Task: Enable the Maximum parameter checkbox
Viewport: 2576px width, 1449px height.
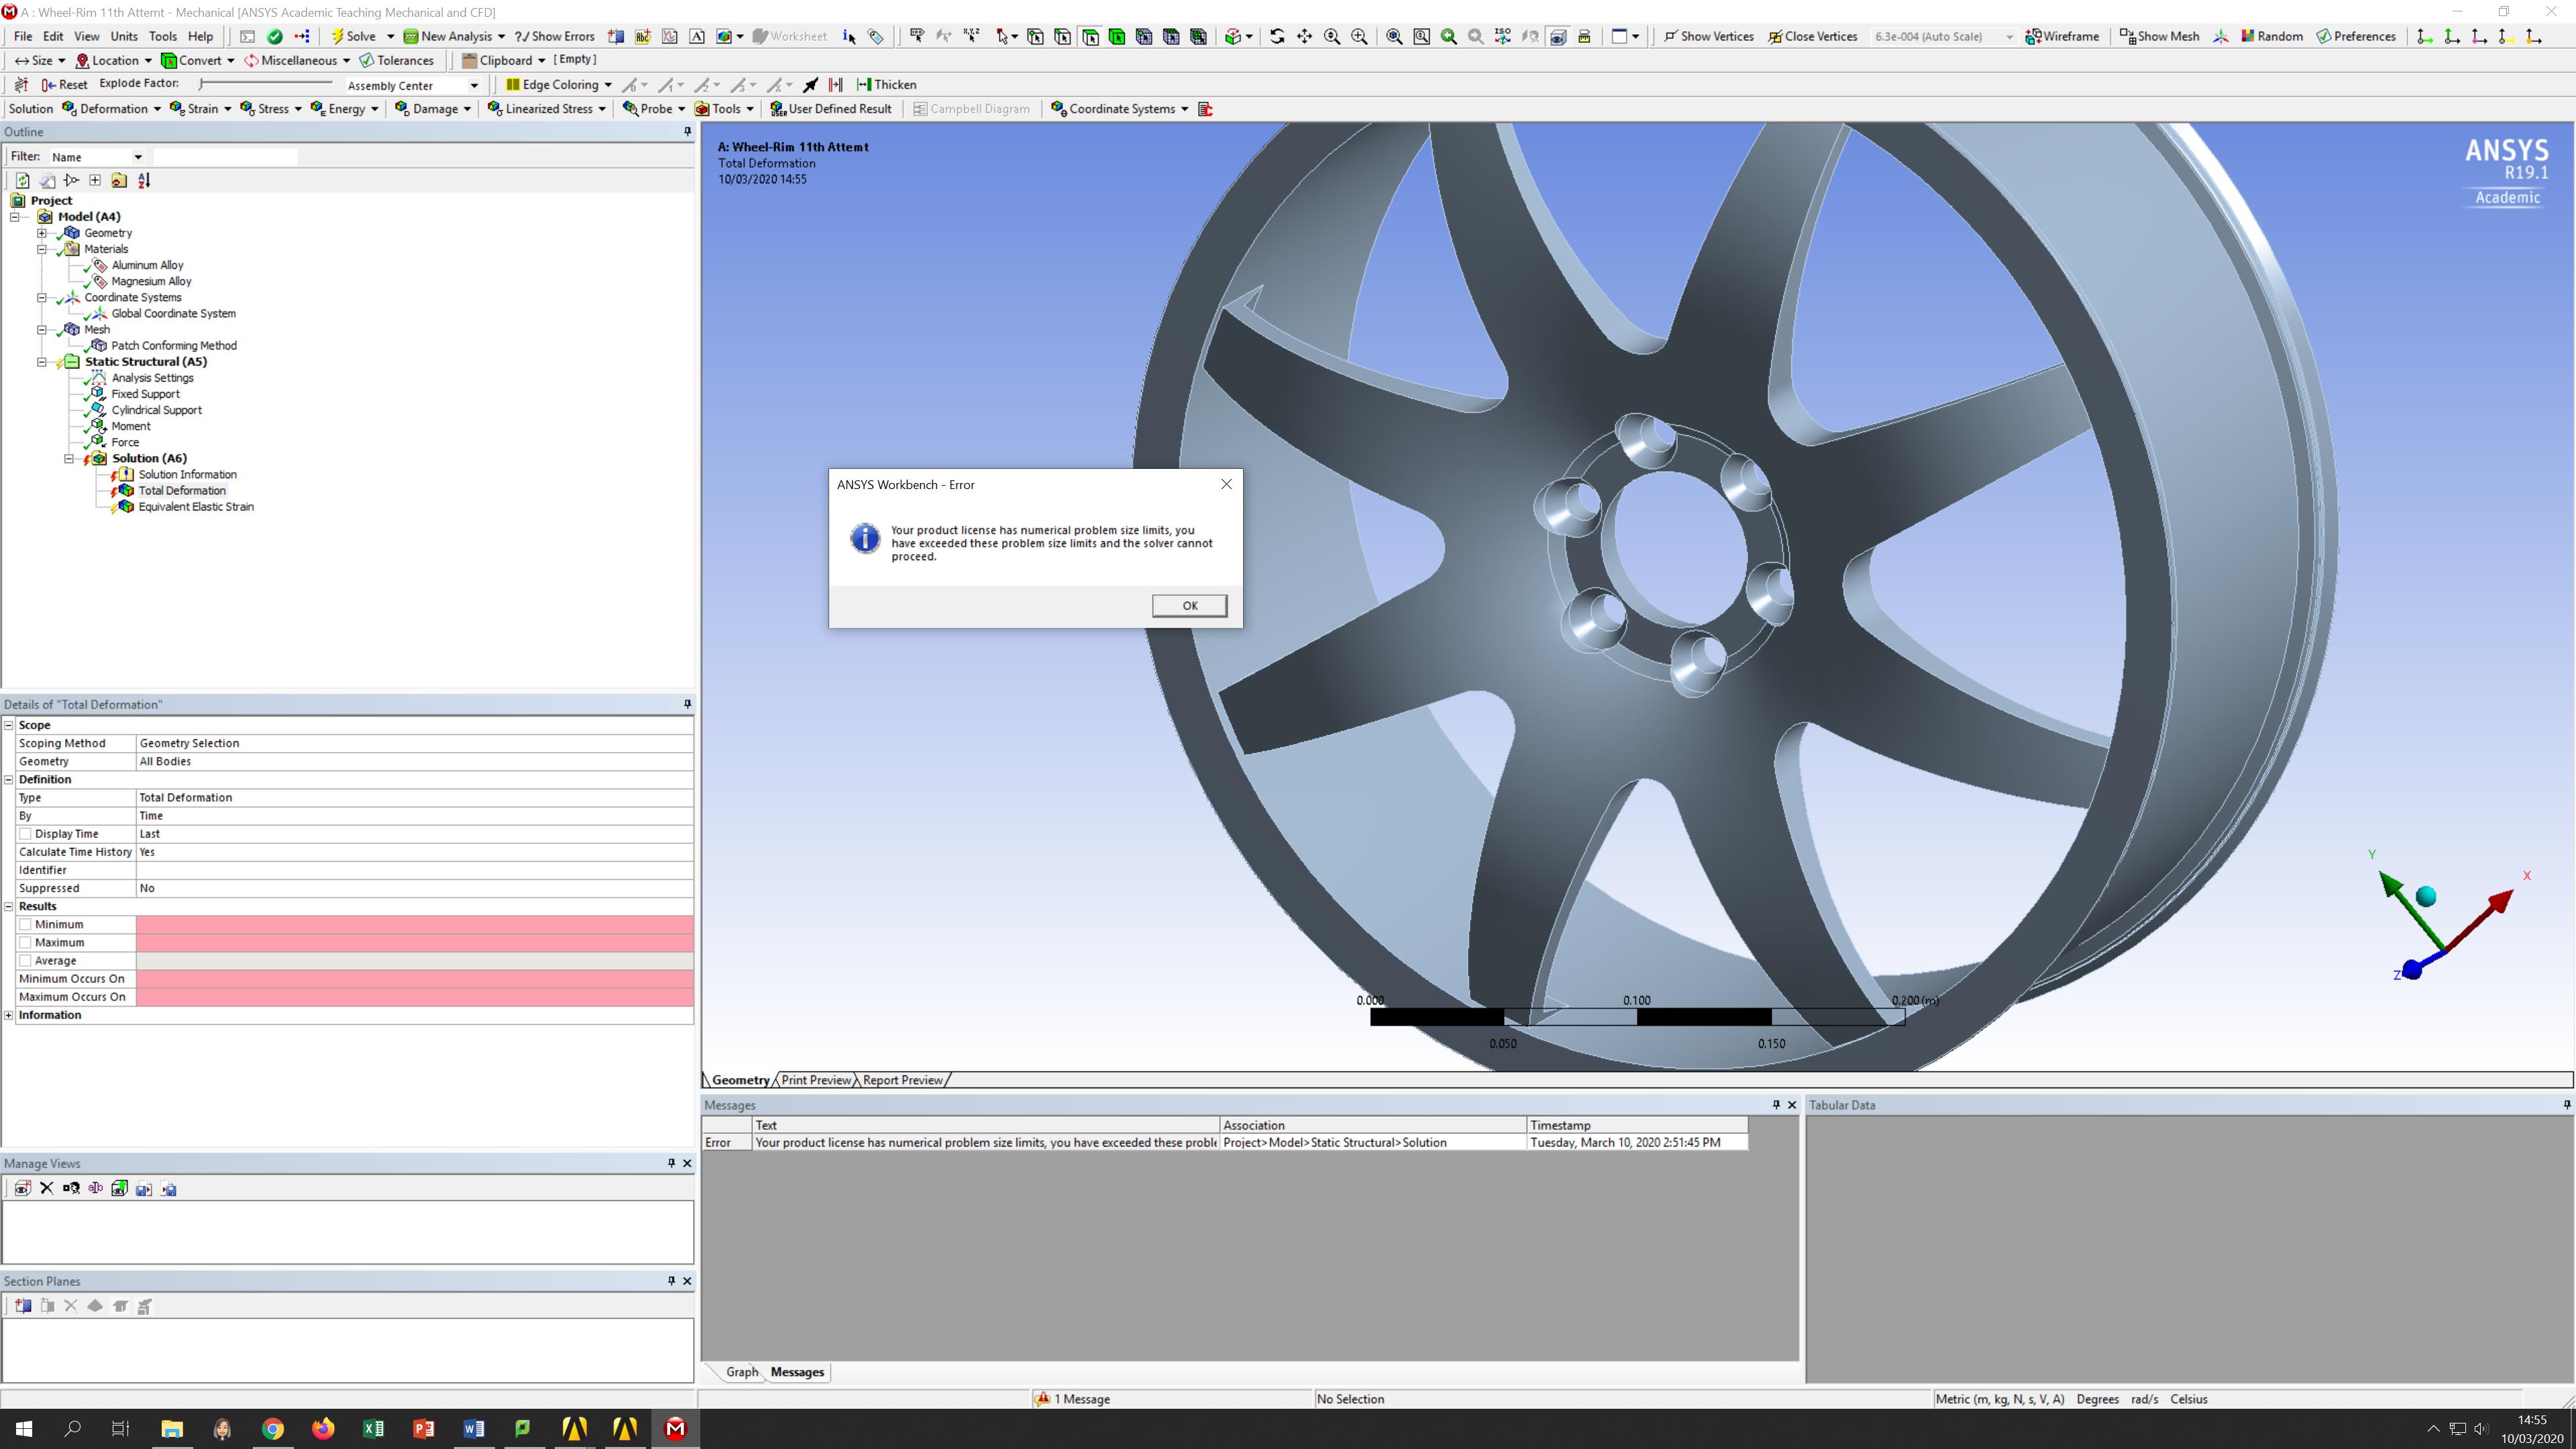Action: point(25,943)
